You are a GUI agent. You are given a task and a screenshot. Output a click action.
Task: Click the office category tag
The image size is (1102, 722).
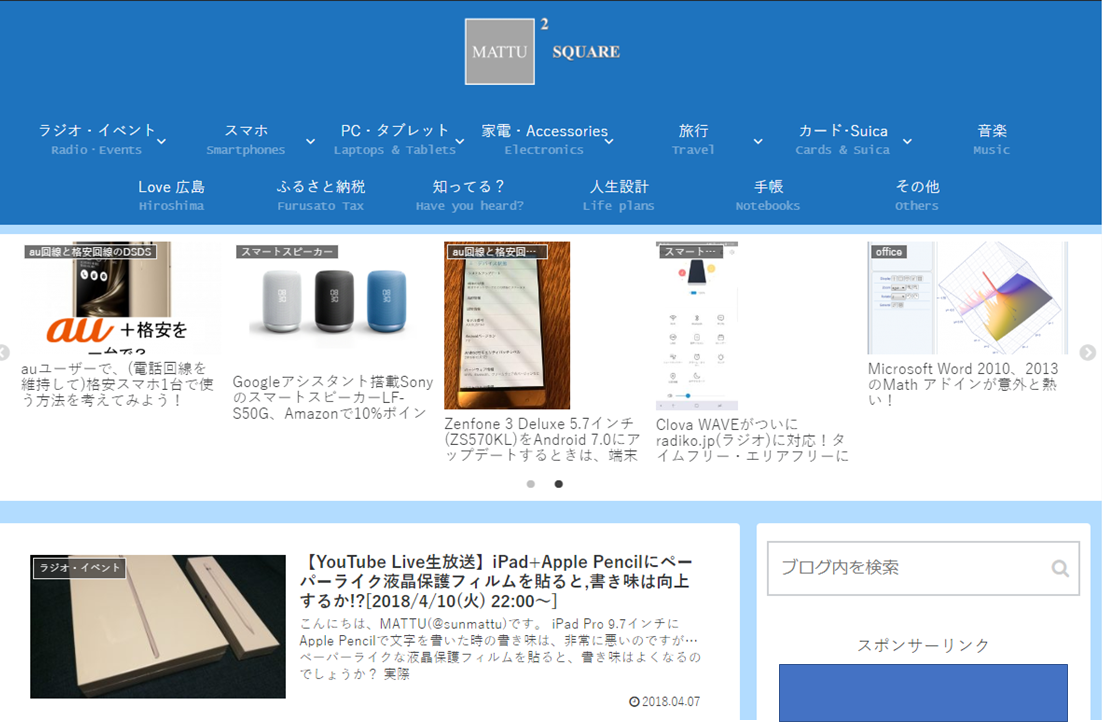889,252
